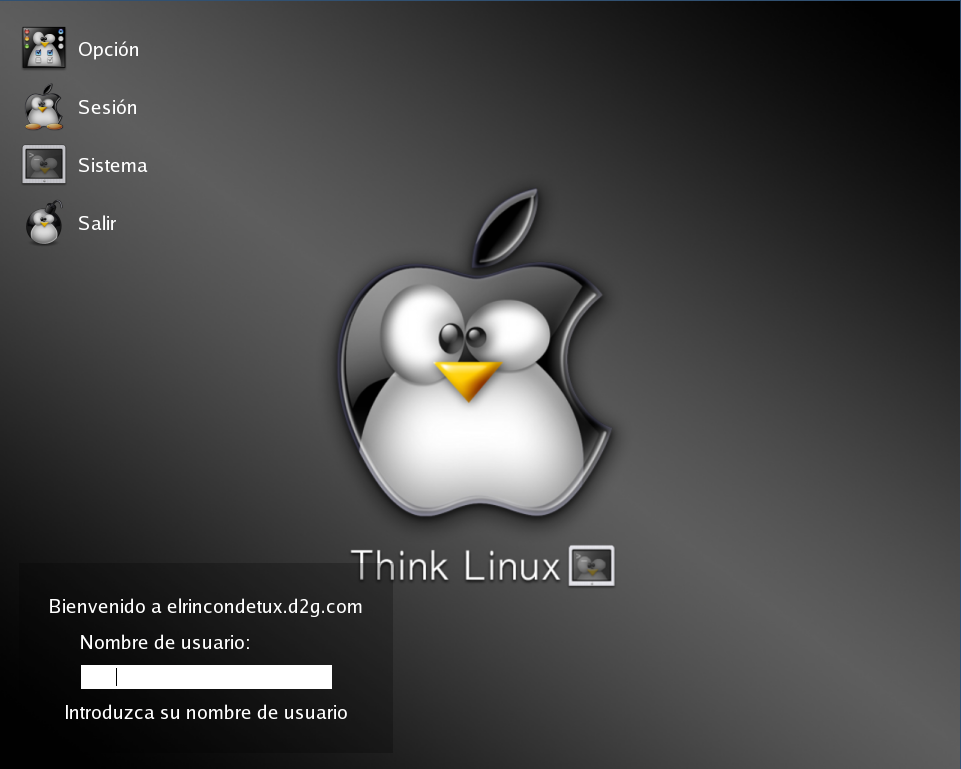961x769 pixels.
Task: Choose the Salir label to quit
Action: point(97,223)
